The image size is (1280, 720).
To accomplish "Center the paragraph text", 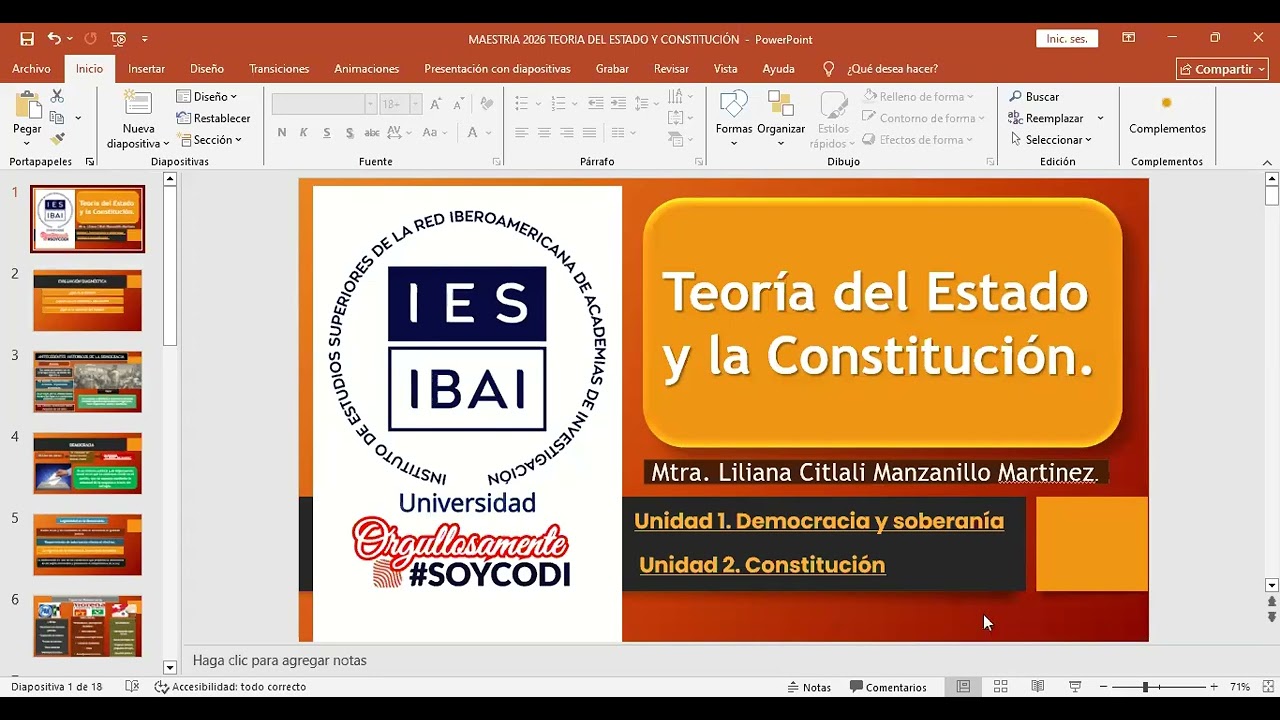I will (x=544, y=132).
